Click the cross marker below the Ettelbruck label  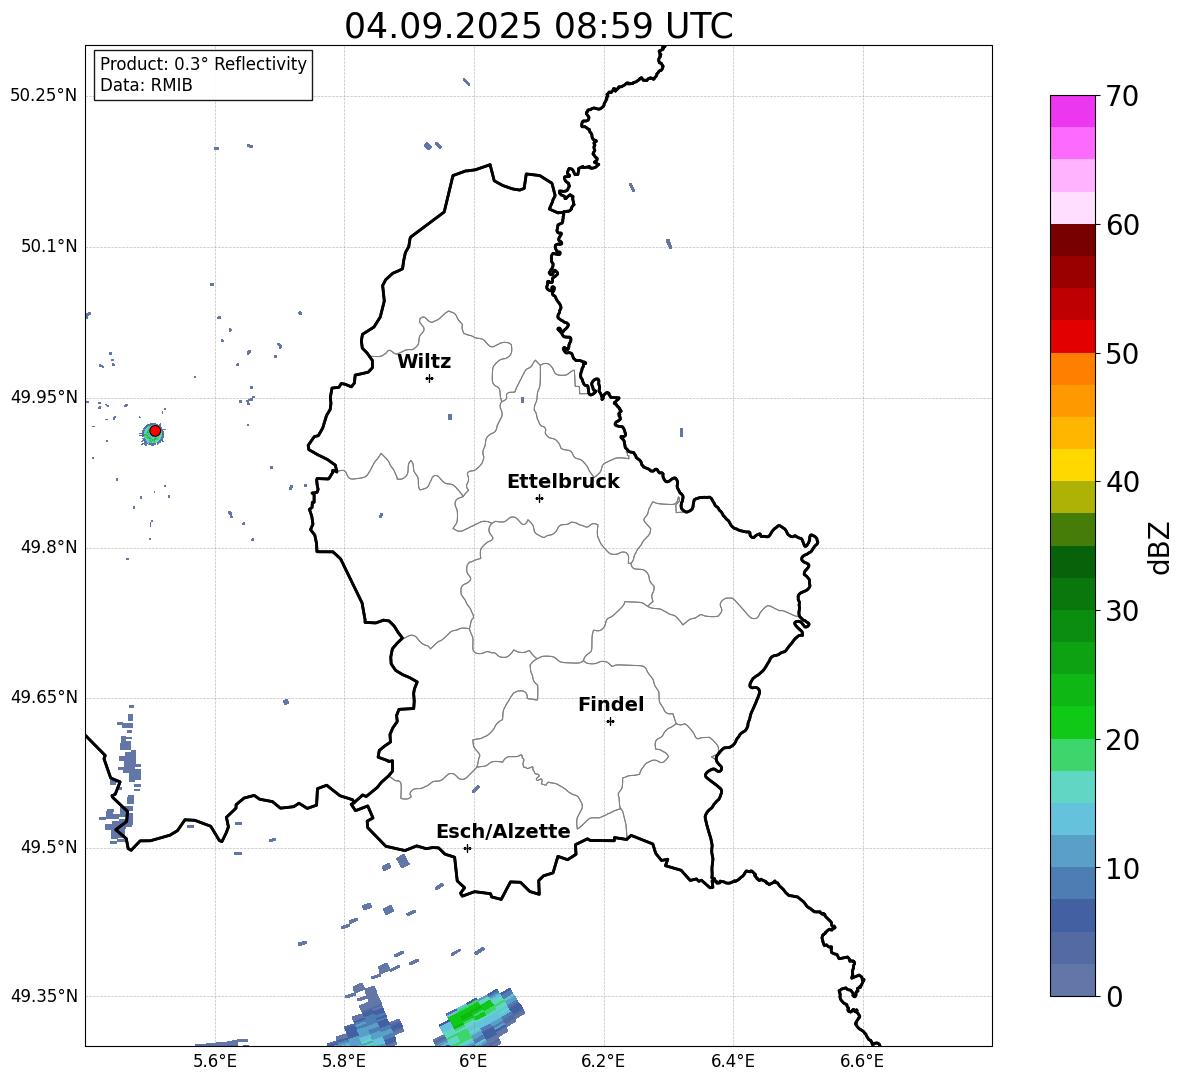coord(539,498)
